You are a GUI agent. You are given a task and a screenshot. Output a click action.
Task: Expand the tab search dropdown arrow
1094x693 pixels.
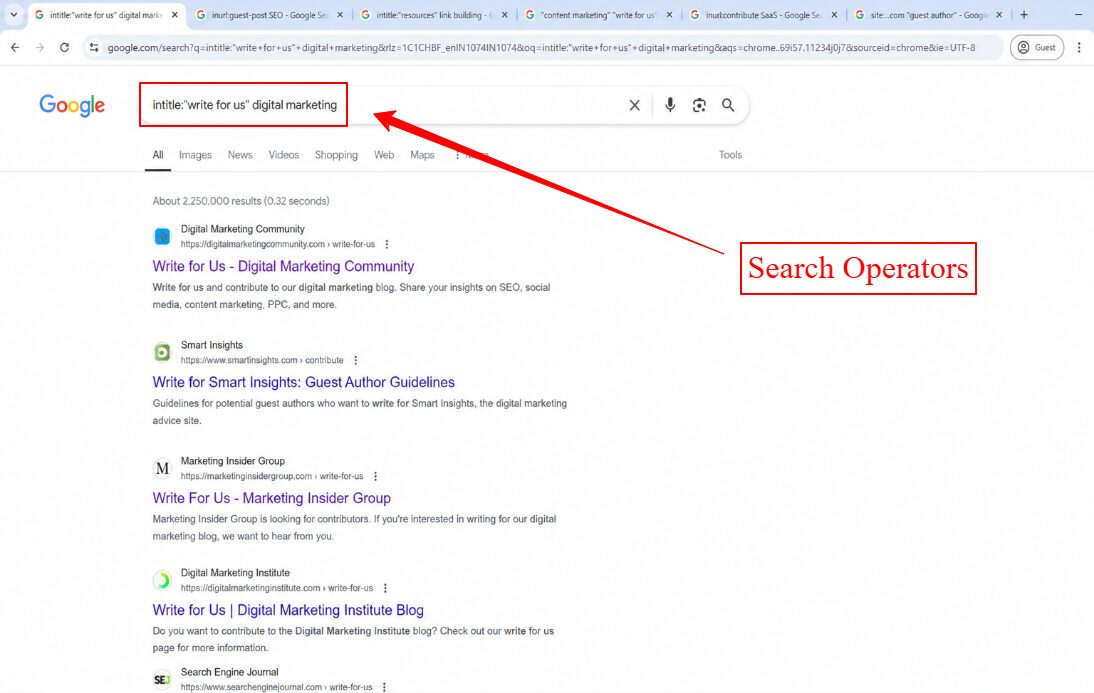(x=13, y=15)
